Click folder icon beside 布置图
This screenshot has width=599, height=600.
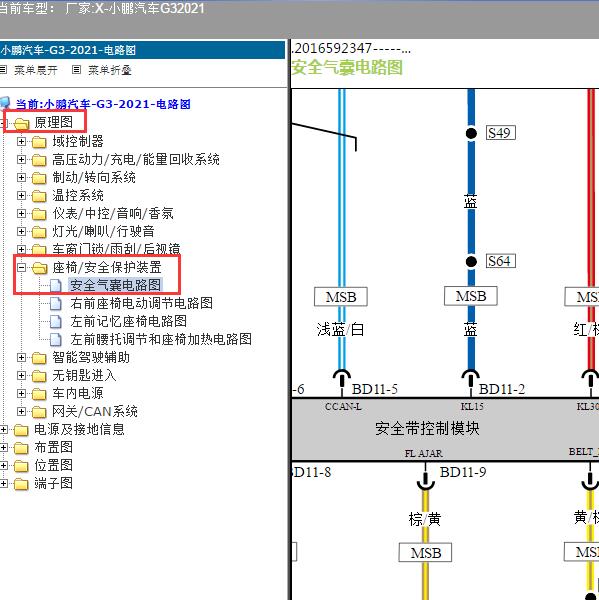click(21, 448)
